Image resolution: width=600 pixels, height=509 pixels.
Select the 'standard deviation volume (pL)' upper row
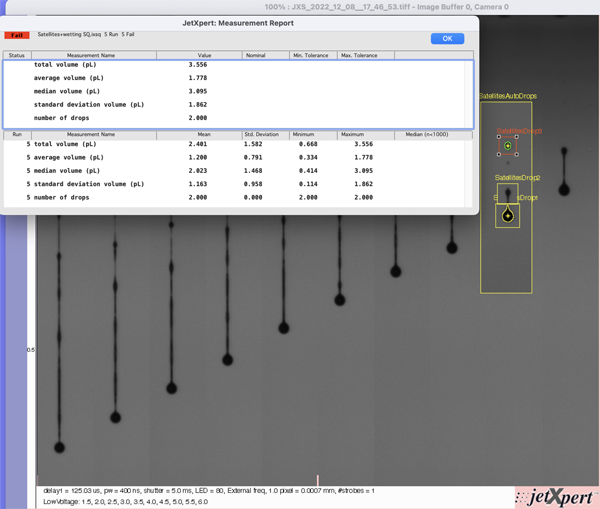(233, 104)
